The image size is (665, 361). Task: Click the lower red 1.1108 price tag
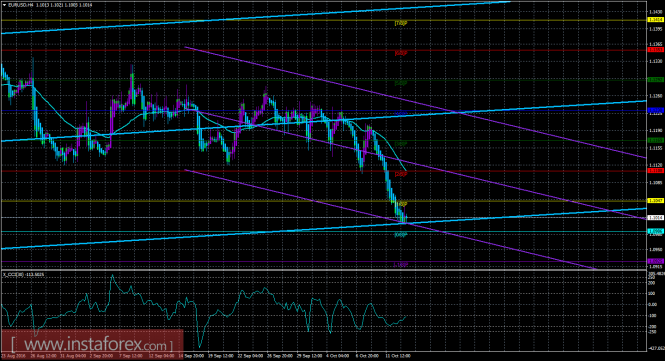point(655,171)
